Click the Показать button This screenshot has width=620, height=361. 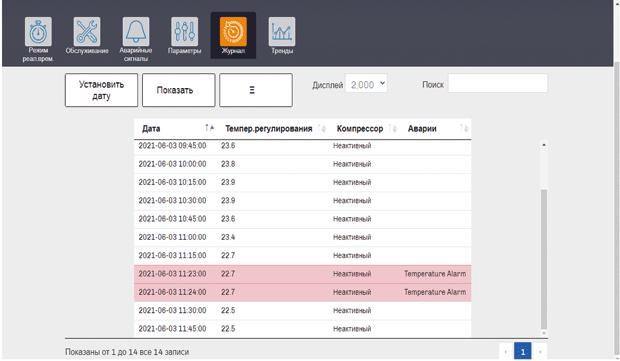(179, 90)
